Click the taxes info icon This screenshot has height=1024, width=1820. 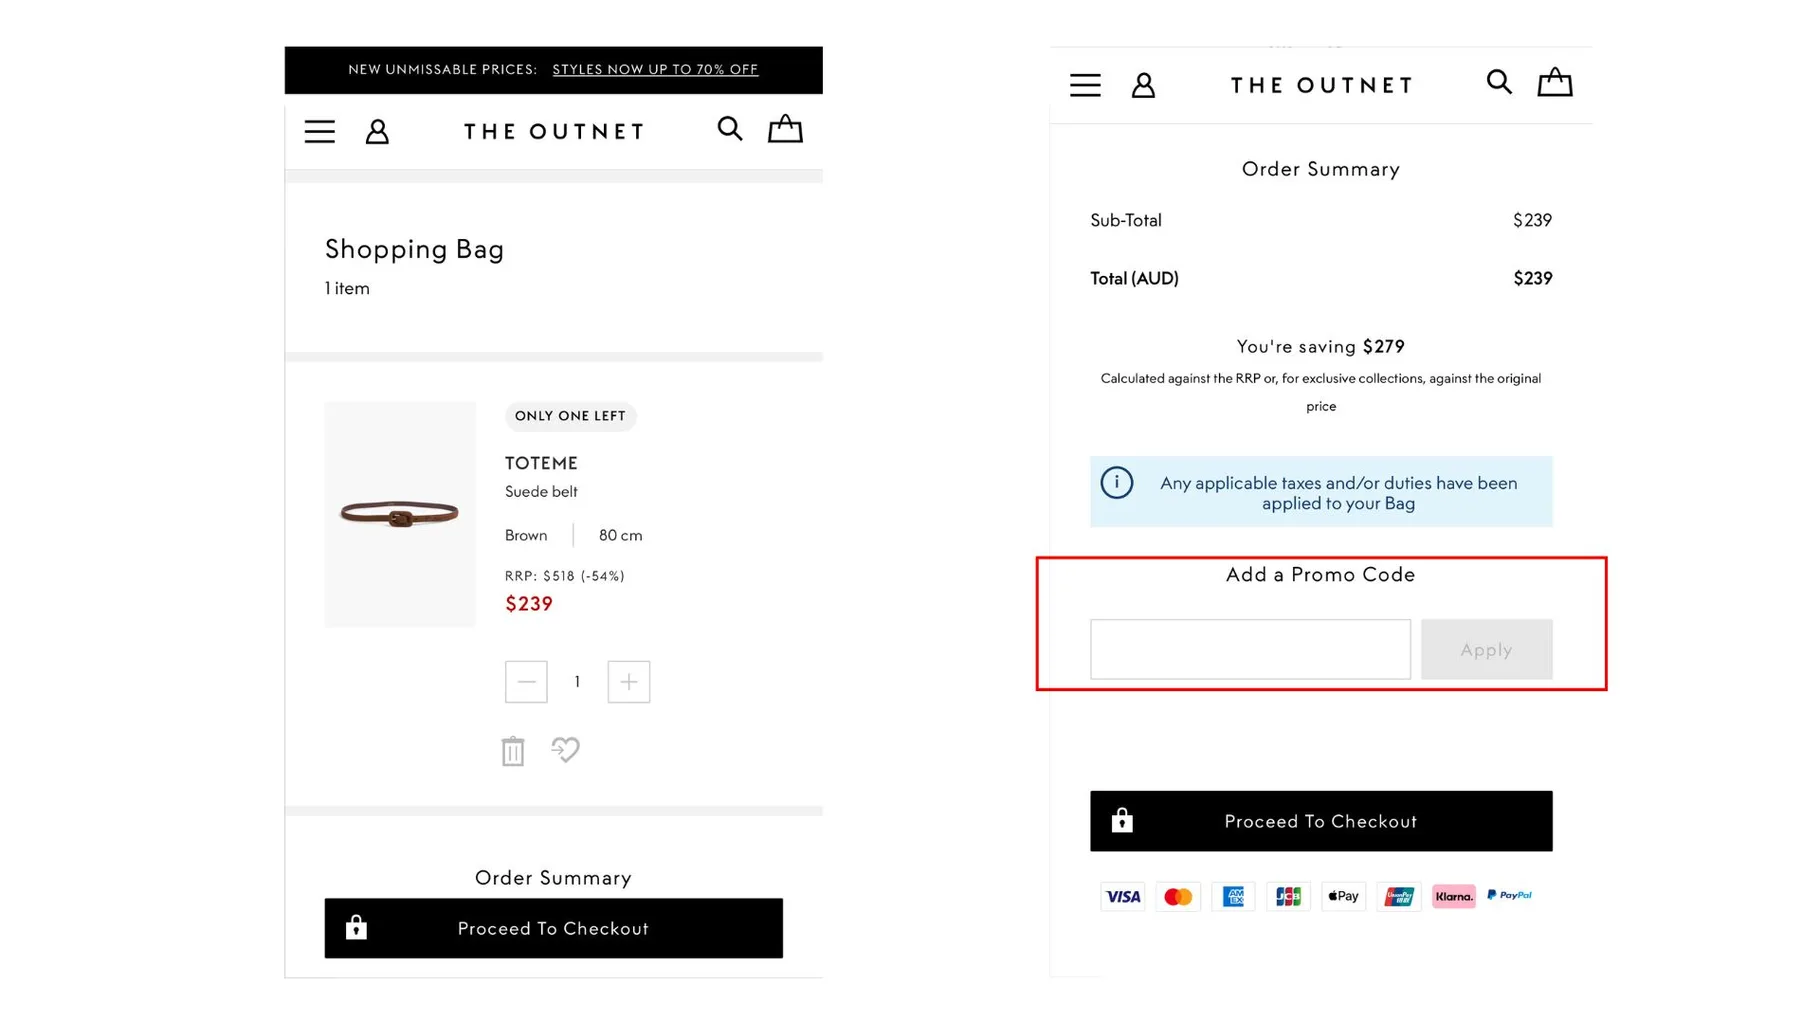pyautogui.click(x=1117, y=482)
